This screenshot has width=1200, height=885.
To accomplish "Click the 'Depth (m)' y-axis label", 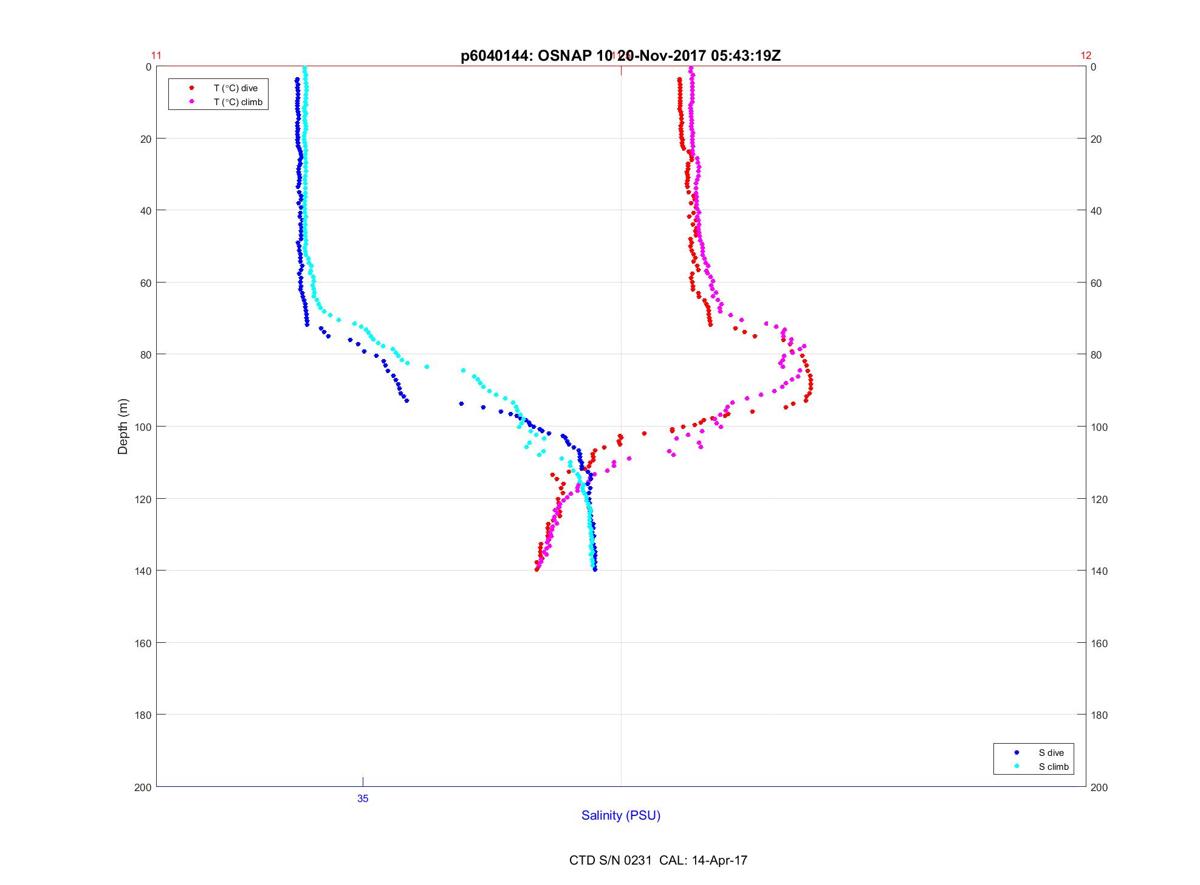I will pos(123,427).
